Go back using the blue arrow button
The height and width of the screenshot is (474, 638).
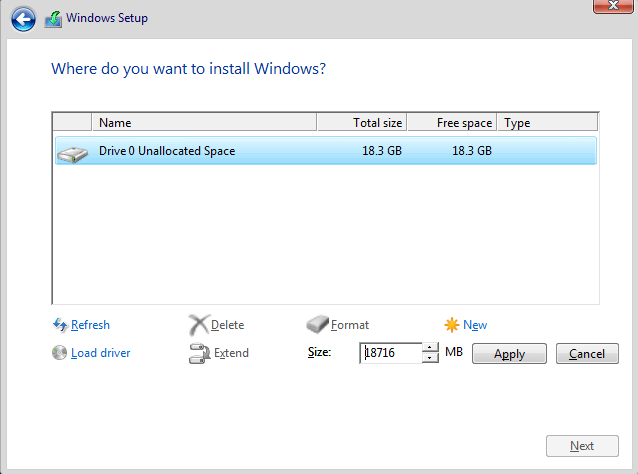click(x=23, y=19)
